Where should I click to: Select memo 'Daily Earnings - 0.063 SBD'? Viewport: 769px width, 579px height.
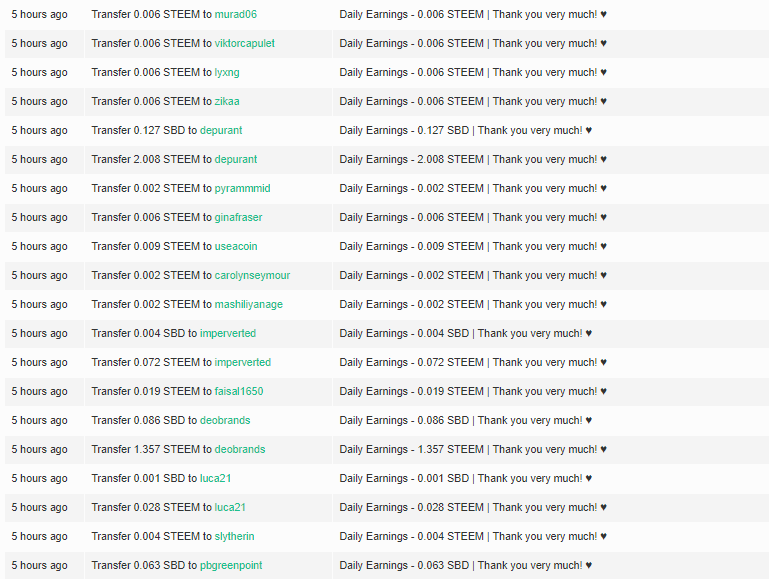pos(404,565)
